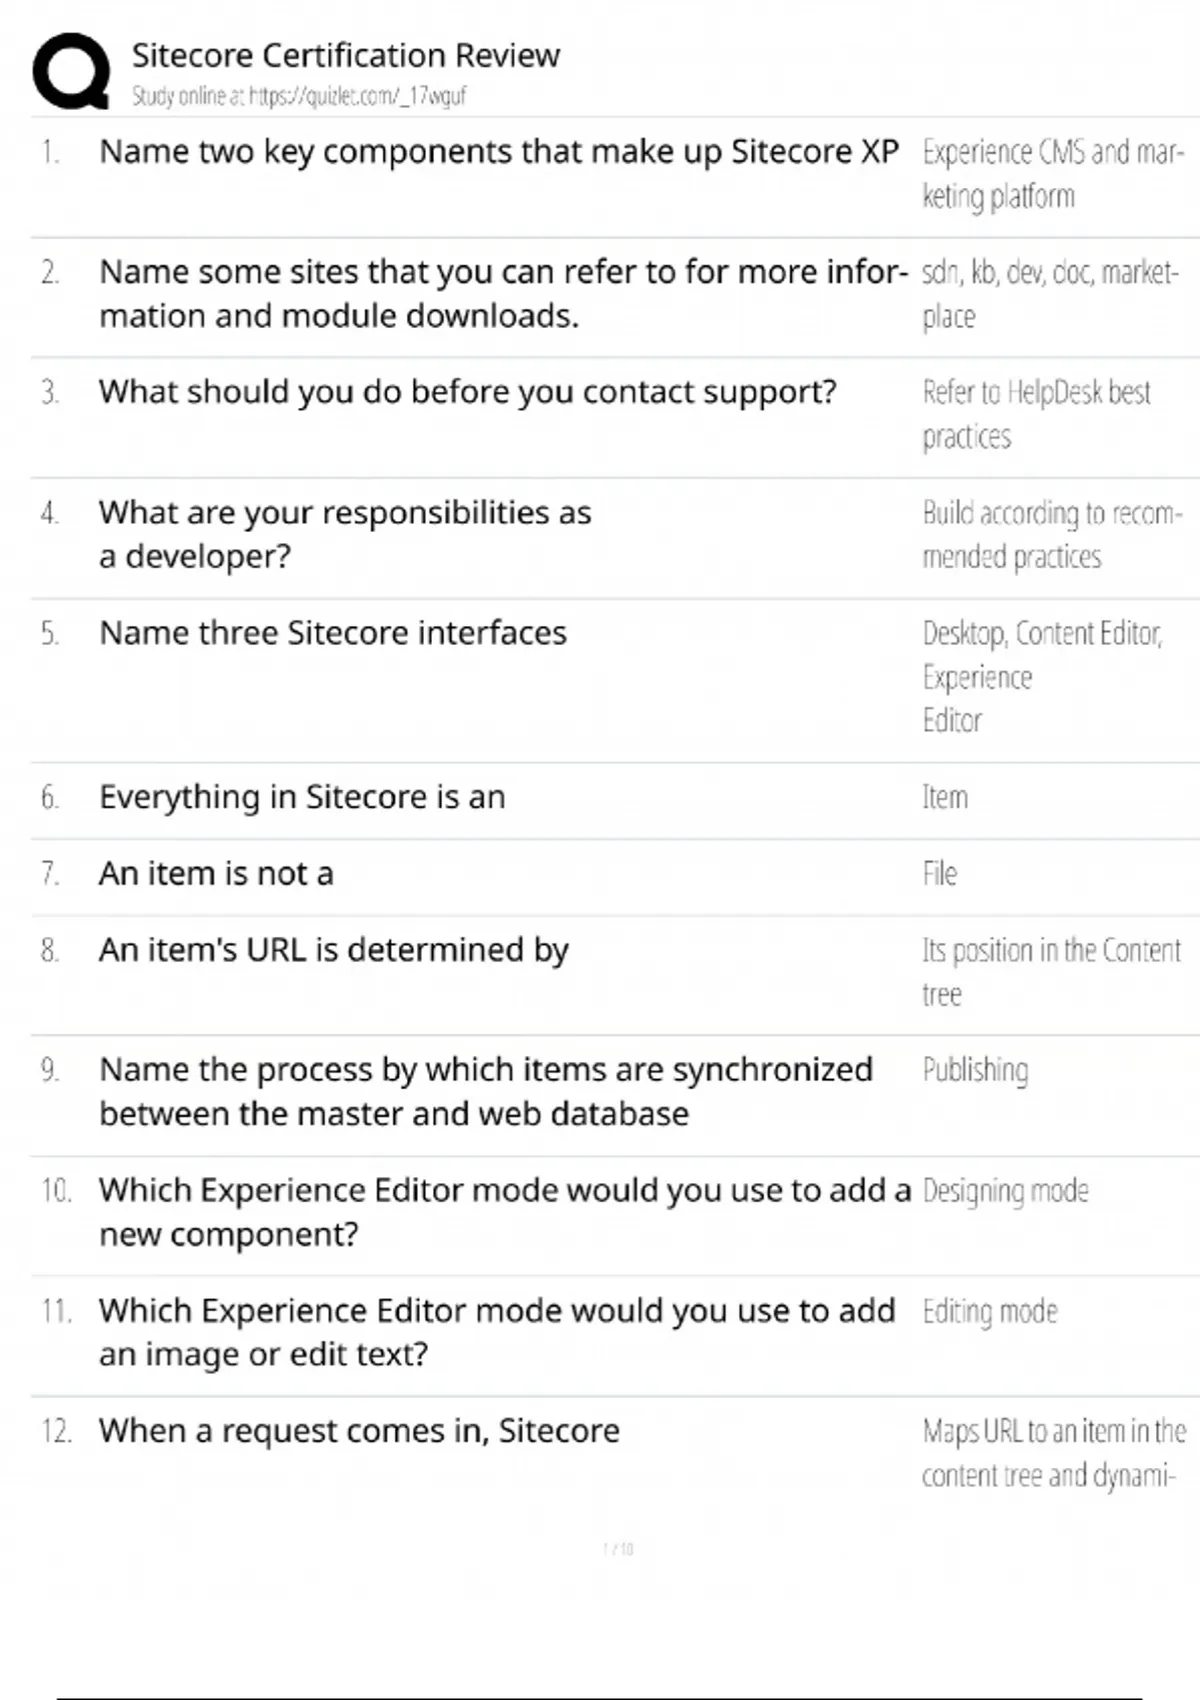The height and width of the screenshot is (1700, 1200).
Task: Select the question about contacting support
Action: 467,392
